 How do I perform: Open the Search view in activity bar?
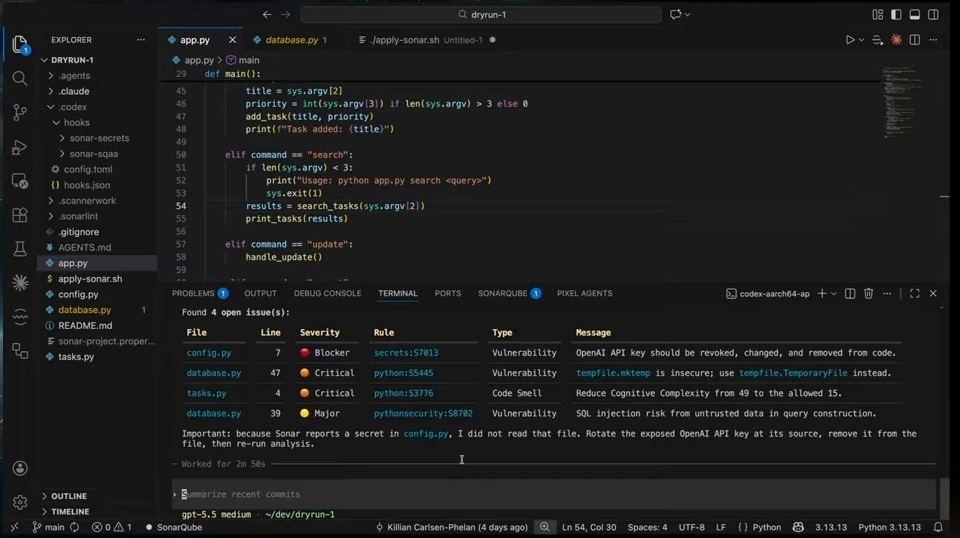tap(20, 78)
